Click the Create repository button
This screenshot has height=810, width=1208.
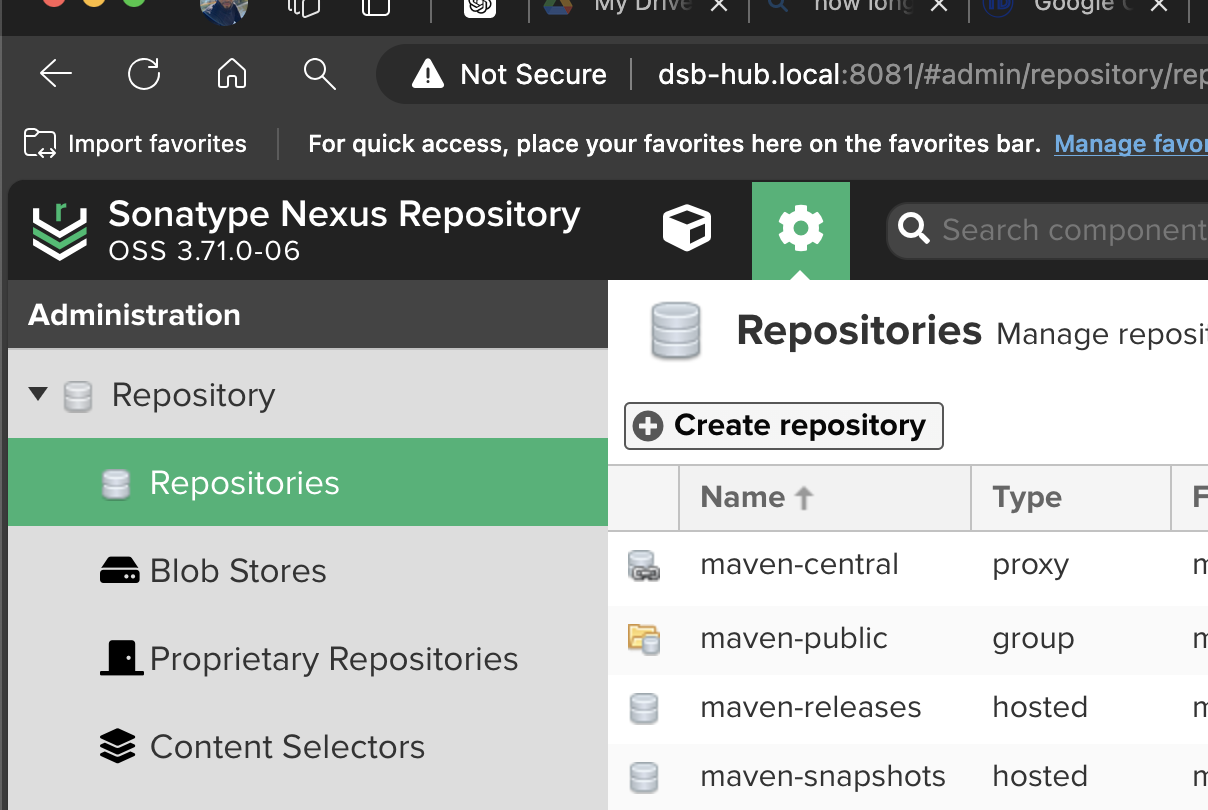click(x=784, y=426)
